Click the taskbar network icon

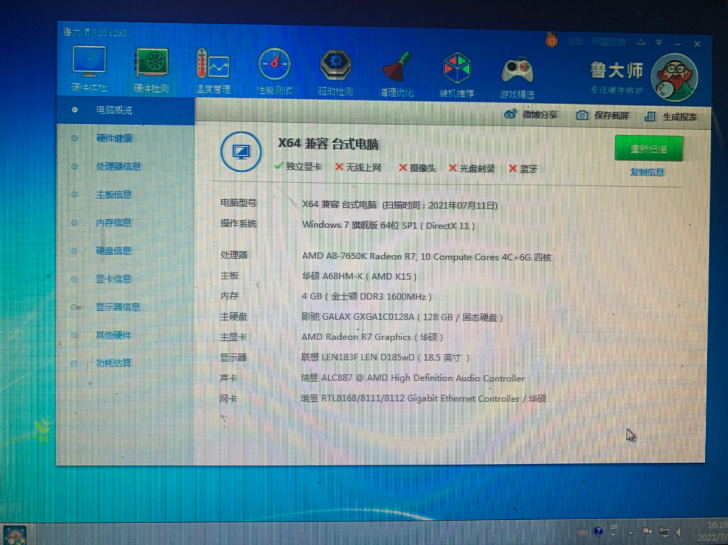click(664, 532)
